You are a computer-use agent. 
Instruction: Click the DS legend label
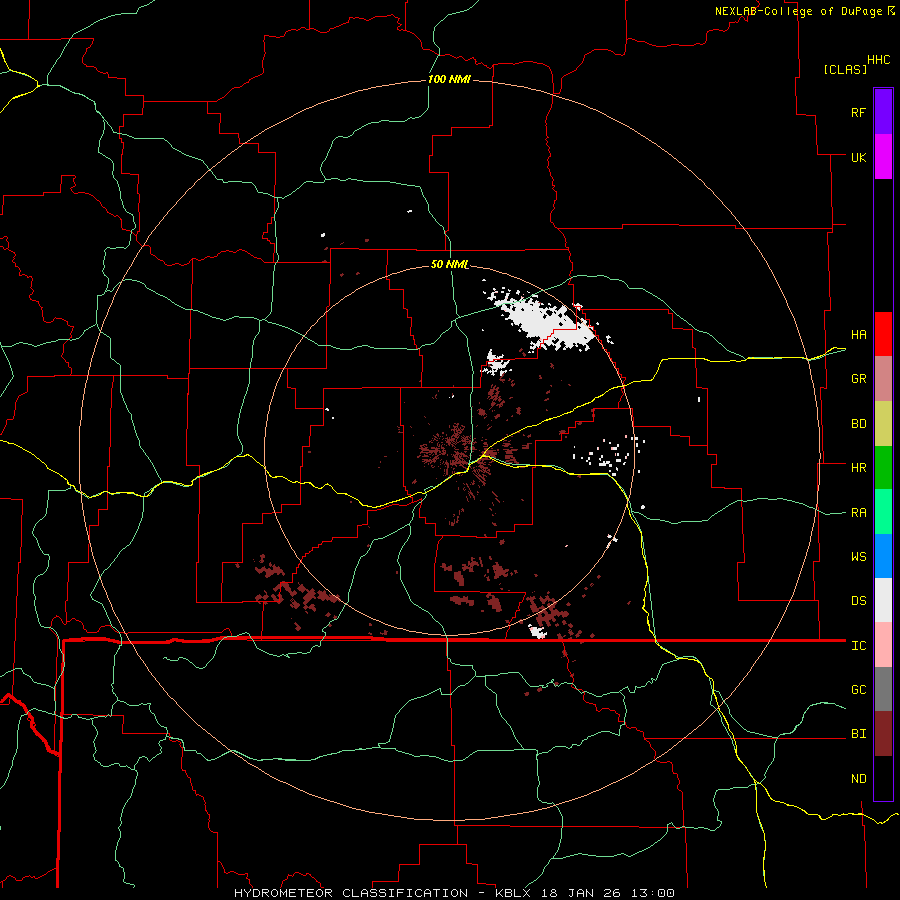click(858, 601)
